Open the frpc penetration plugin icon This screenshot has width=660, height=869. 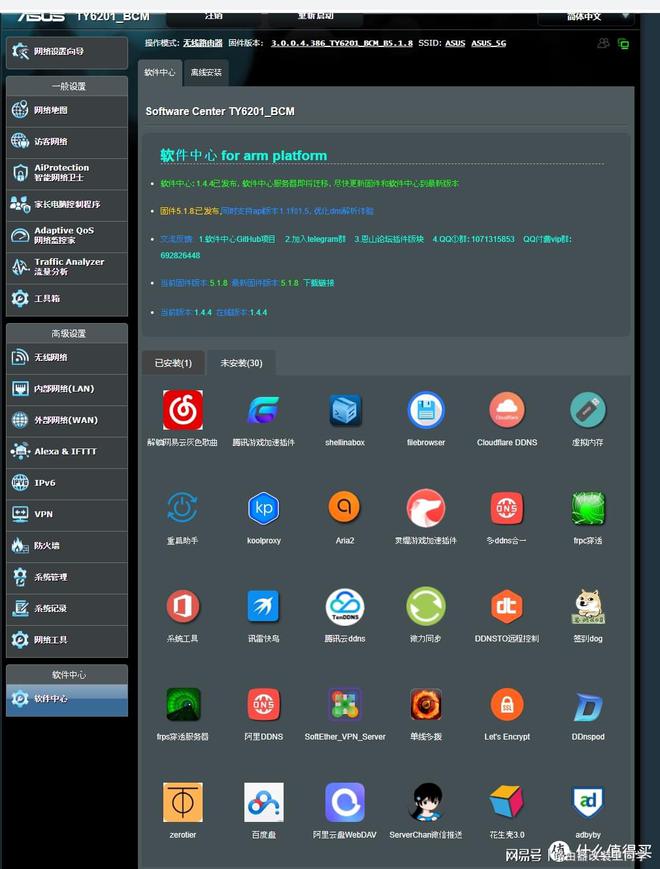(x=588, y=508)
